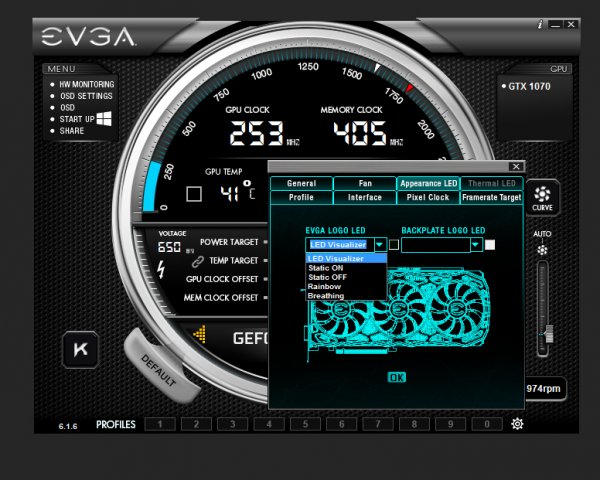600x480 pixels.
Task: Open the Thermal LED tab
Action: point(492,183)
